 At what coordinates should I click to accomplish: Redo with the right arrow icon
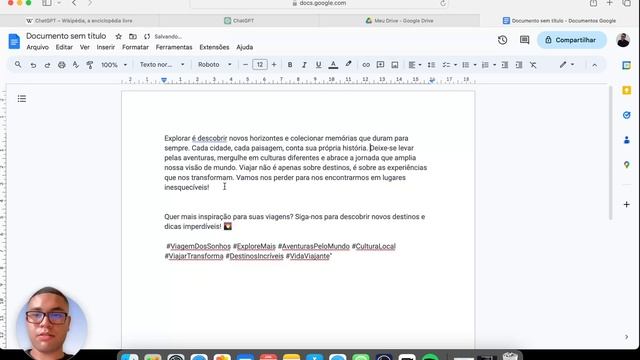click(47, 65)
